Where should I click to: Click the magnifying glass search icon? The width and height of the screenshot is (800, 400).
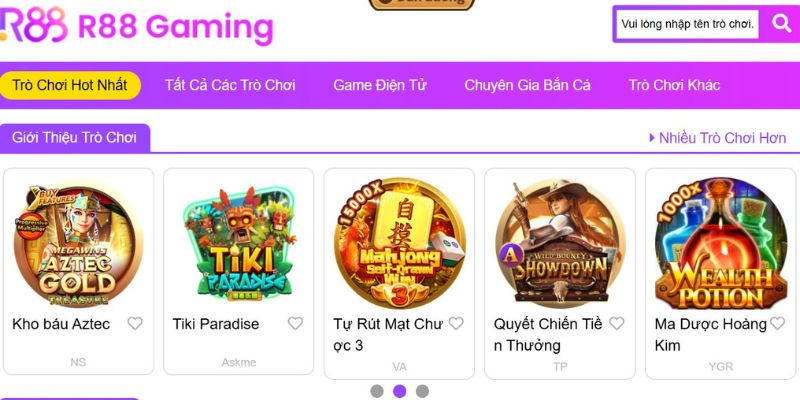coord(781,23)
